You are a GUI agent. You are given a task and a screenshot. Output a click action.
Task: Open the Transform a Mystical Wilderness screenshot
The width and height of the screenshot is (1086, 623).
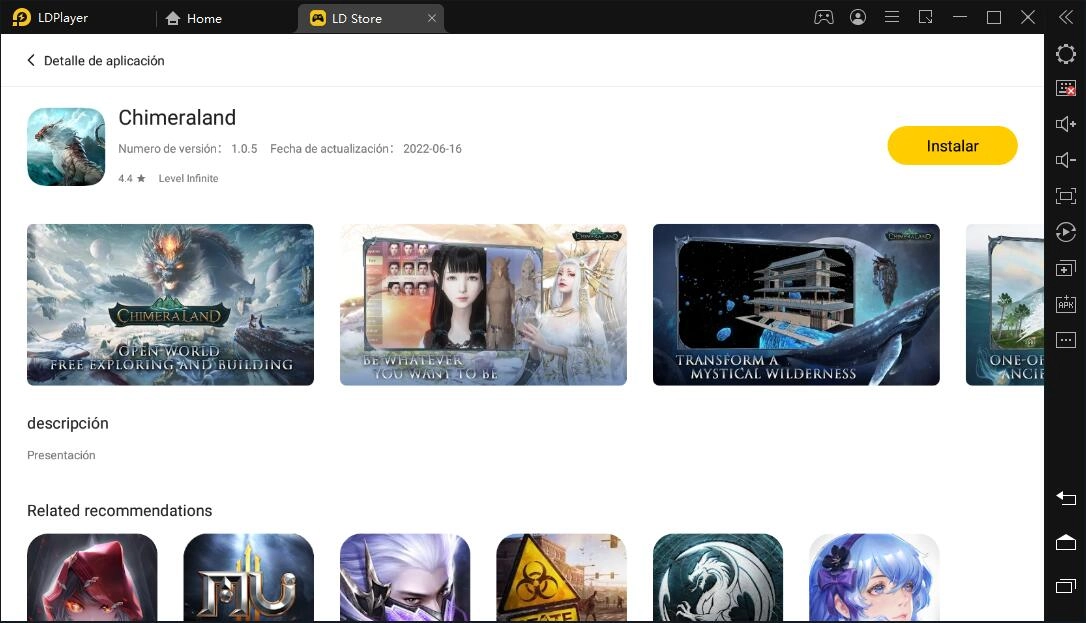pyautogui.click(x=796, y=304)
